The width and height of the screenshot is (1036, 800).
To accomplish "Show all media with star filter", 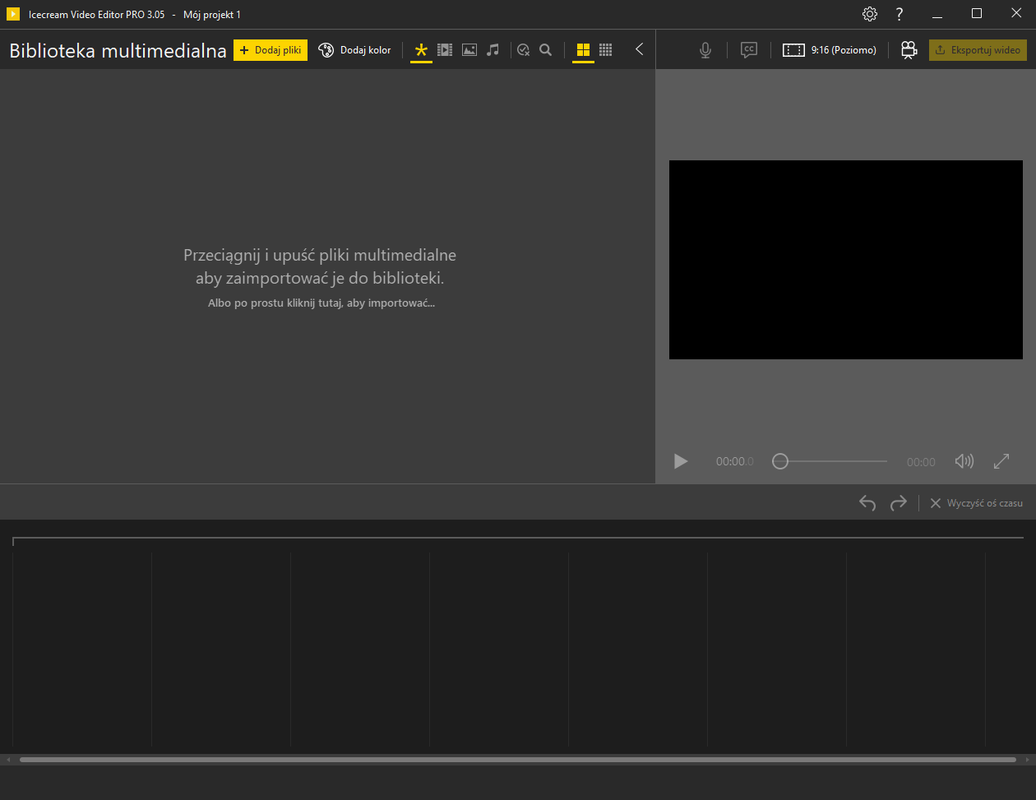I will 421,50.
